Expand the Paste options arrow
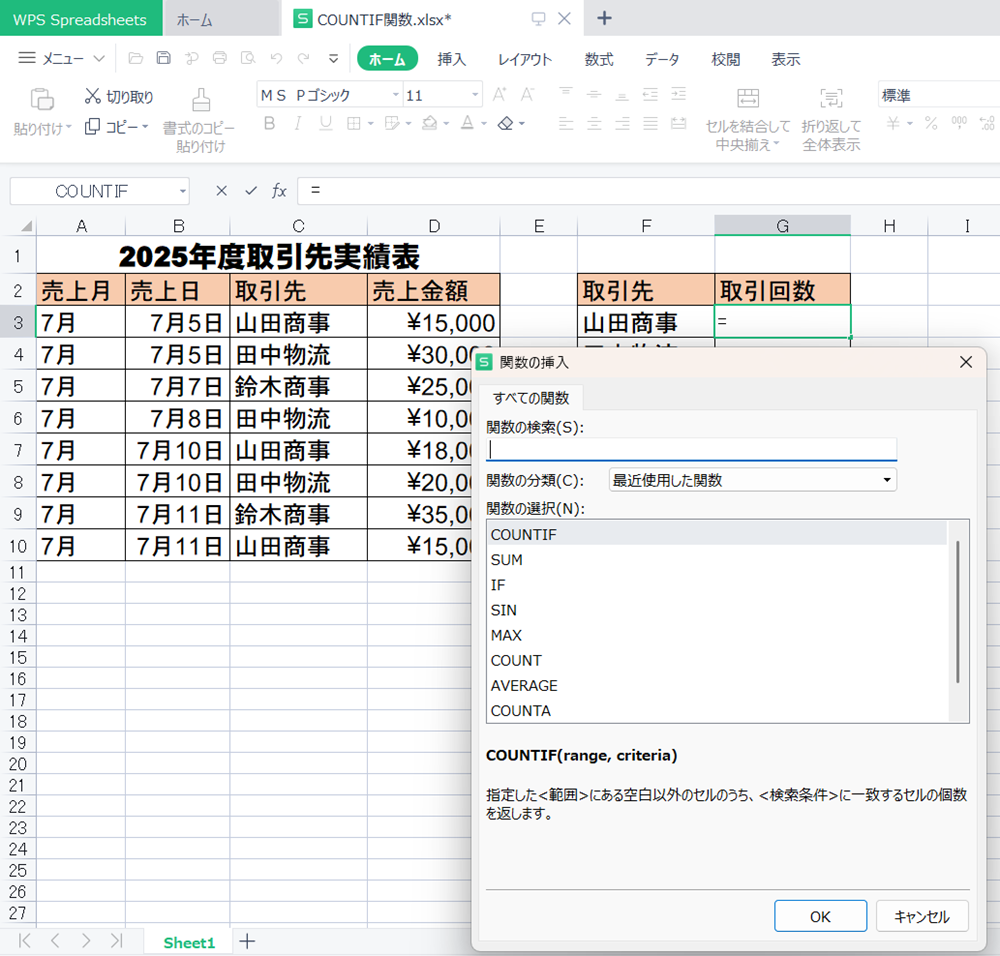This screenshot has height=956, width=1000. 68,127
